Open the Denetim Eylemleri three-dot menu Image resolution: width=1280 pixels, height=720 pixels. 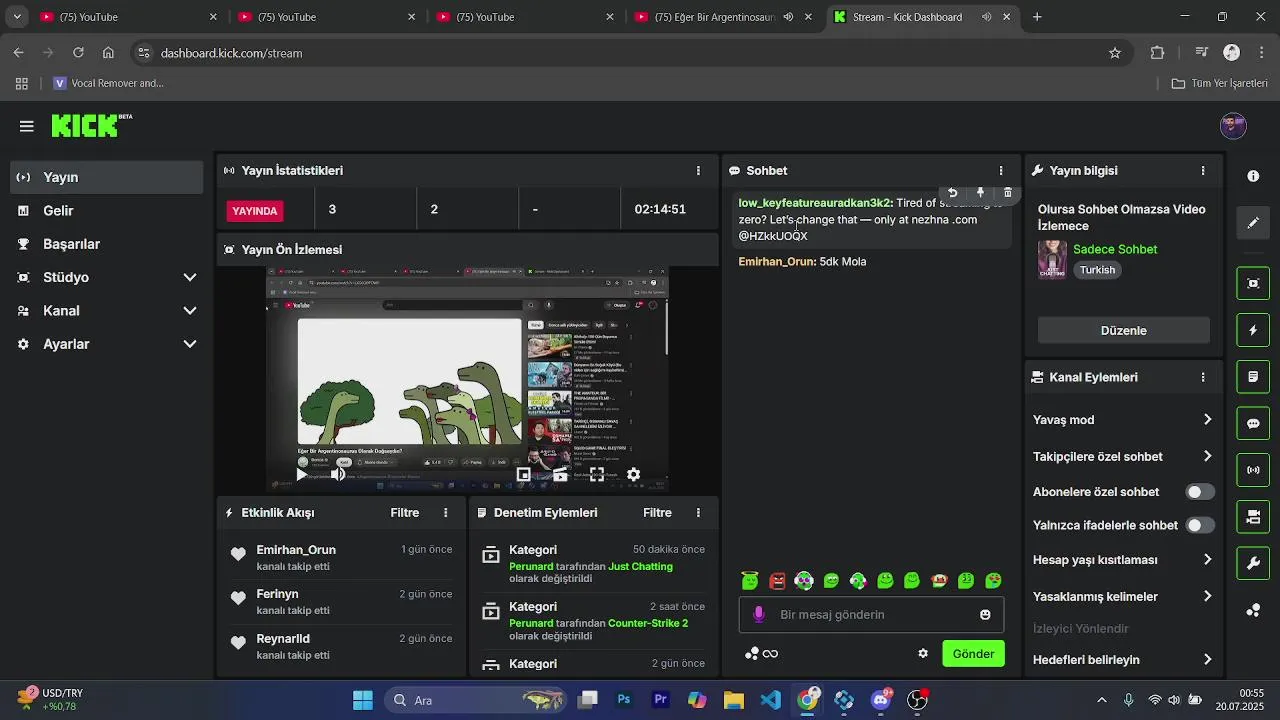click(x=698, y=513)
